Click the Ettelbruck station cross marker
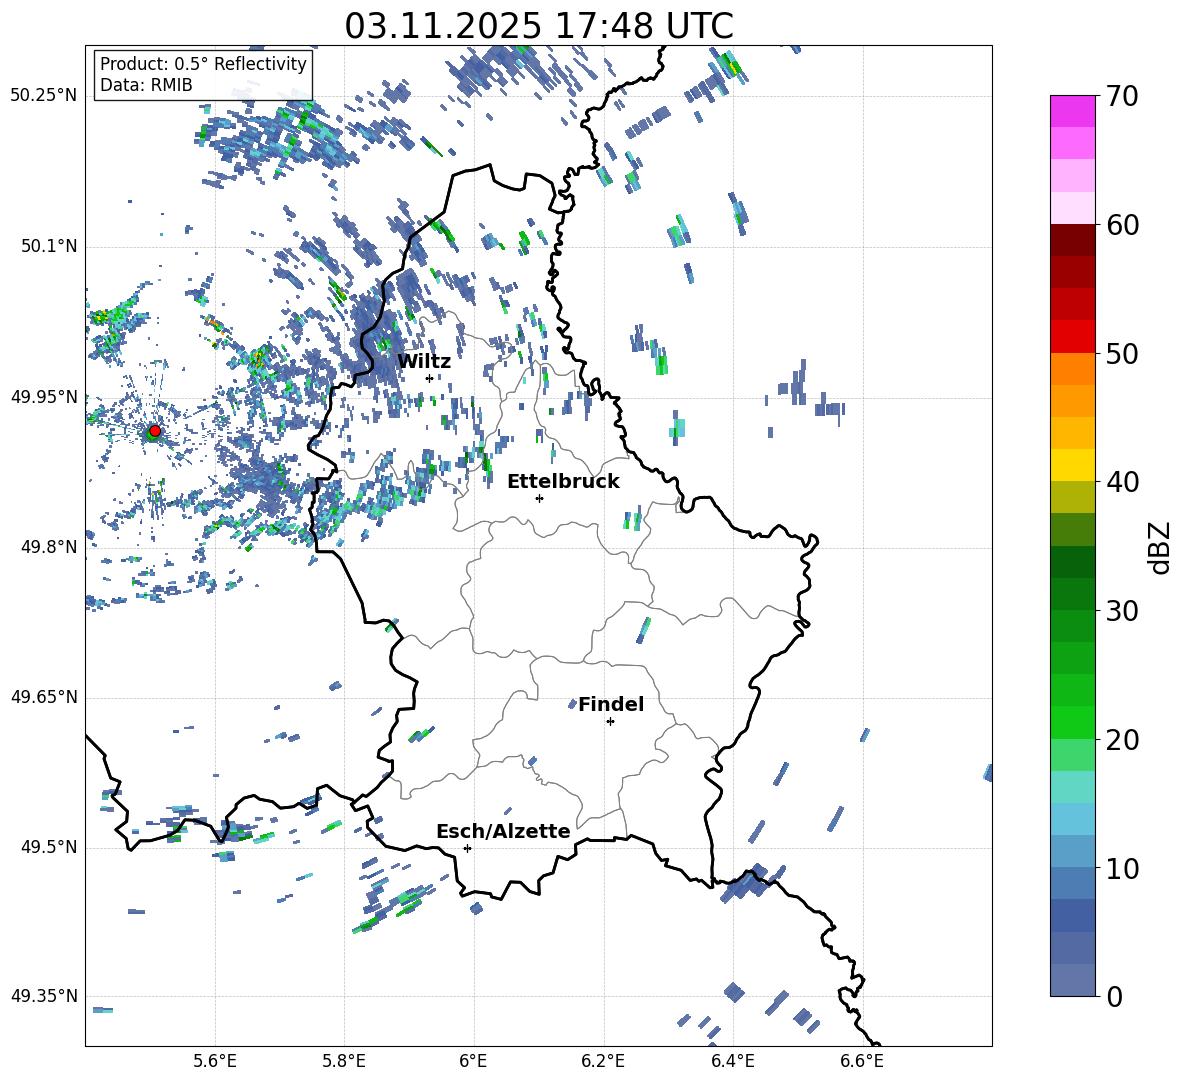The image size is (1184, 1081). click(539, 498)
